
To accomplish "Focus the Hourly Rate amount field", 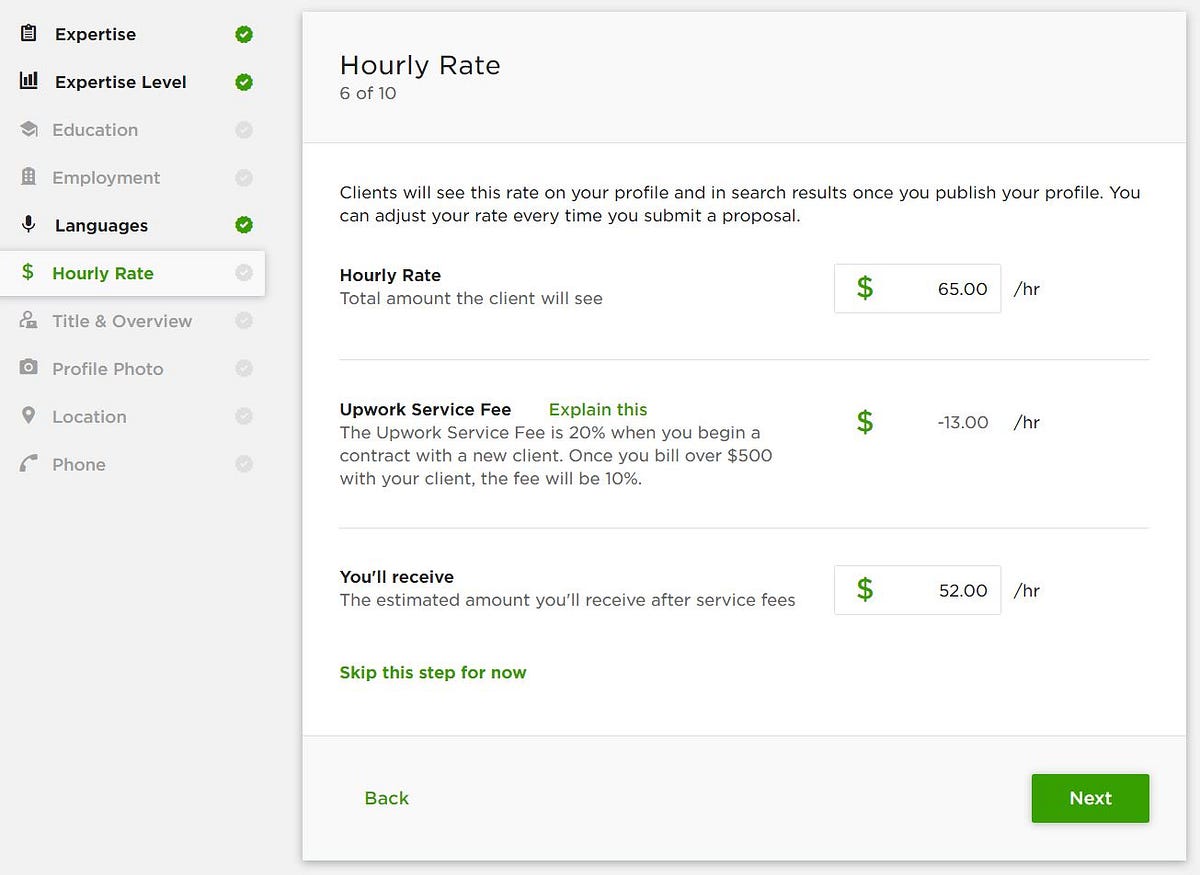I will [x=930, y=289].
